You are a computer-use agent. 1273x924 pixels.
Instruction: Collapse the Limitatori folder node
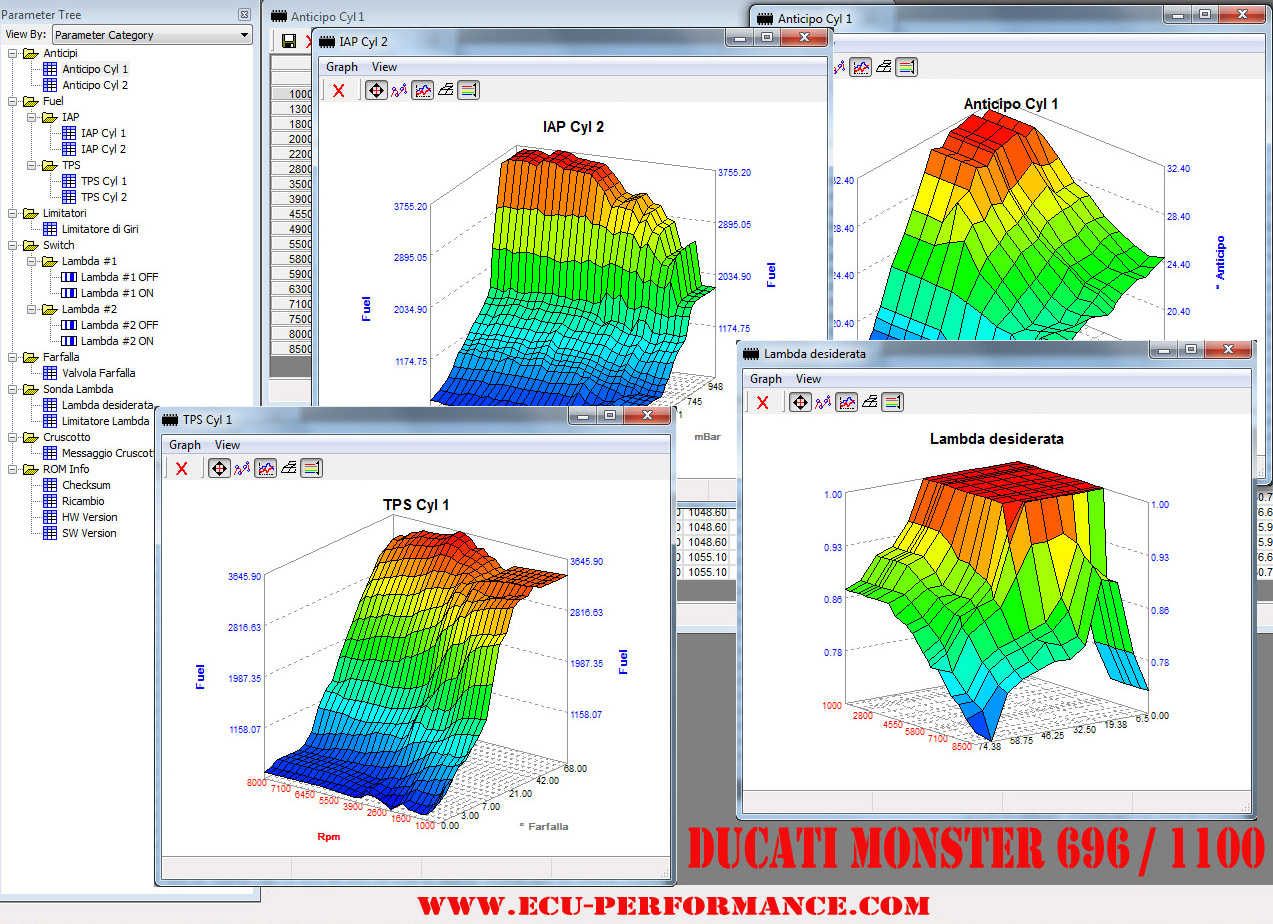coord(12,213)
